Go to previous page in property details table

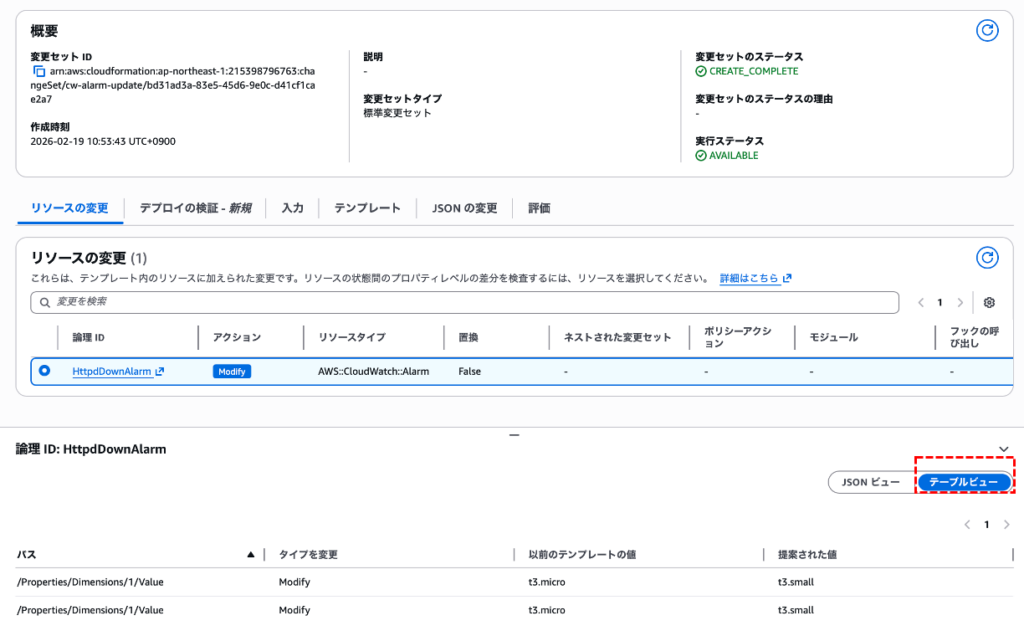[x=967, y=524]
